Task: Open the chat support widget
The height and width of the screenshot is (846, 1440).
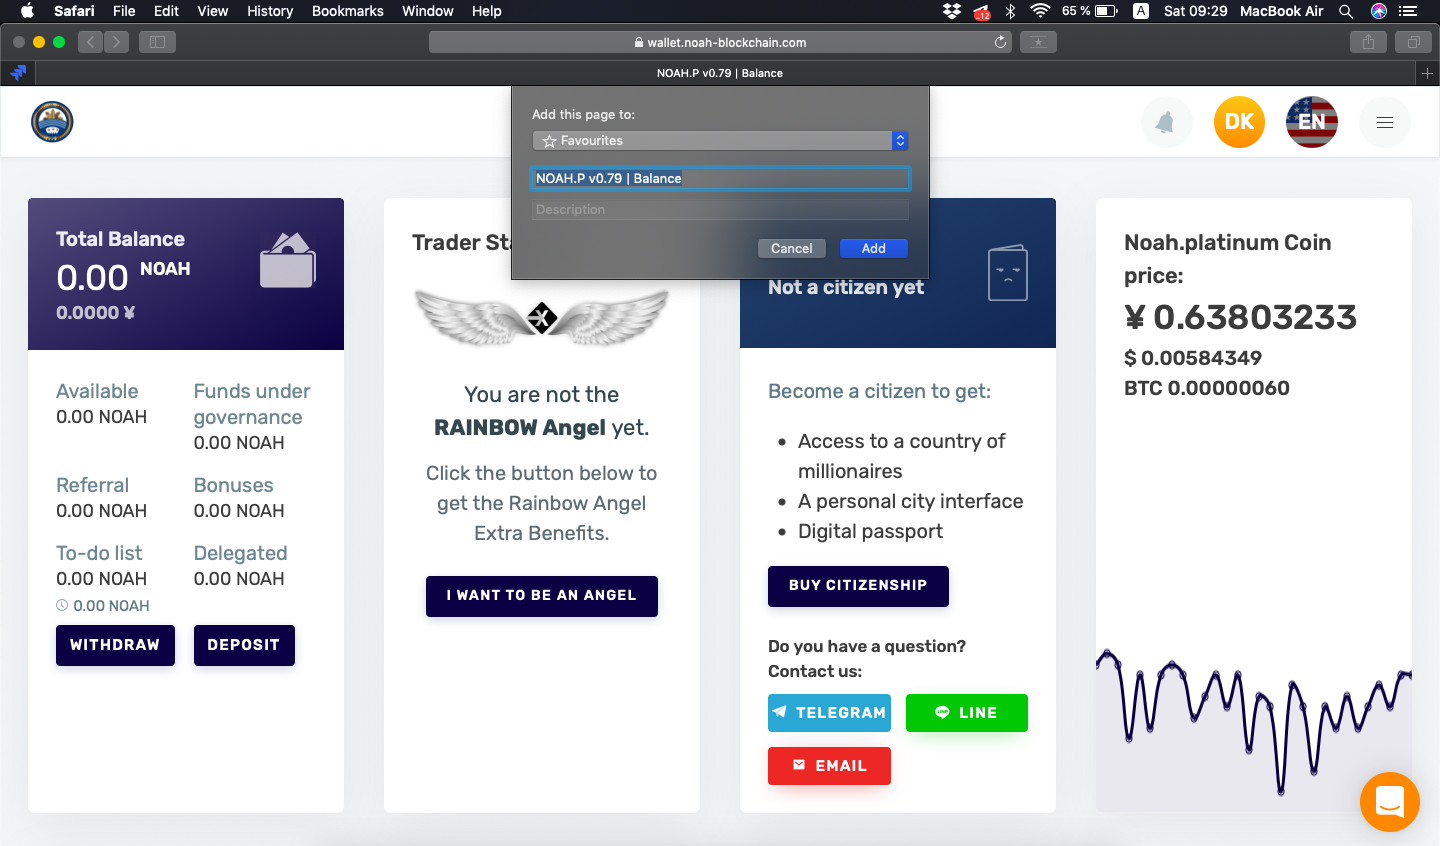Action: click(1390, 801)
